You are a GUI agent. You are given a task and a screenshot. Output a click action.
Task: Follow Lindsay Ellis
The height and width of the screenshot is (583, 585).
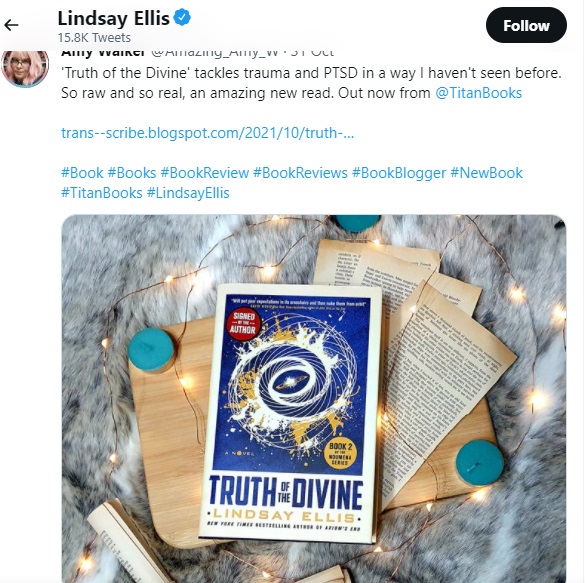pos(526,25)
